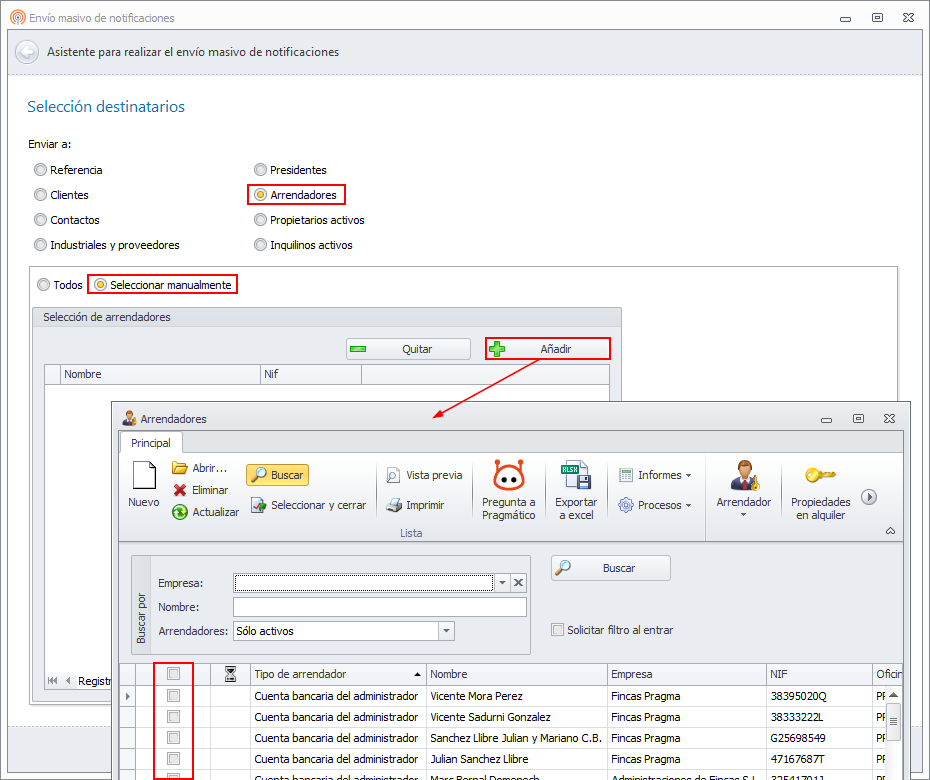Image resolution: width=930 pixels, height=780 pixels.
Task: Click Exportar a excel icon
Action: click(575, 475)
